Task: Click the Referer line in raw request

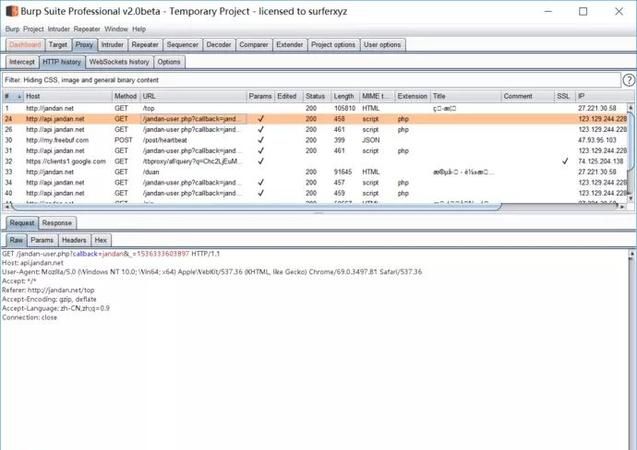Action: 48,290
